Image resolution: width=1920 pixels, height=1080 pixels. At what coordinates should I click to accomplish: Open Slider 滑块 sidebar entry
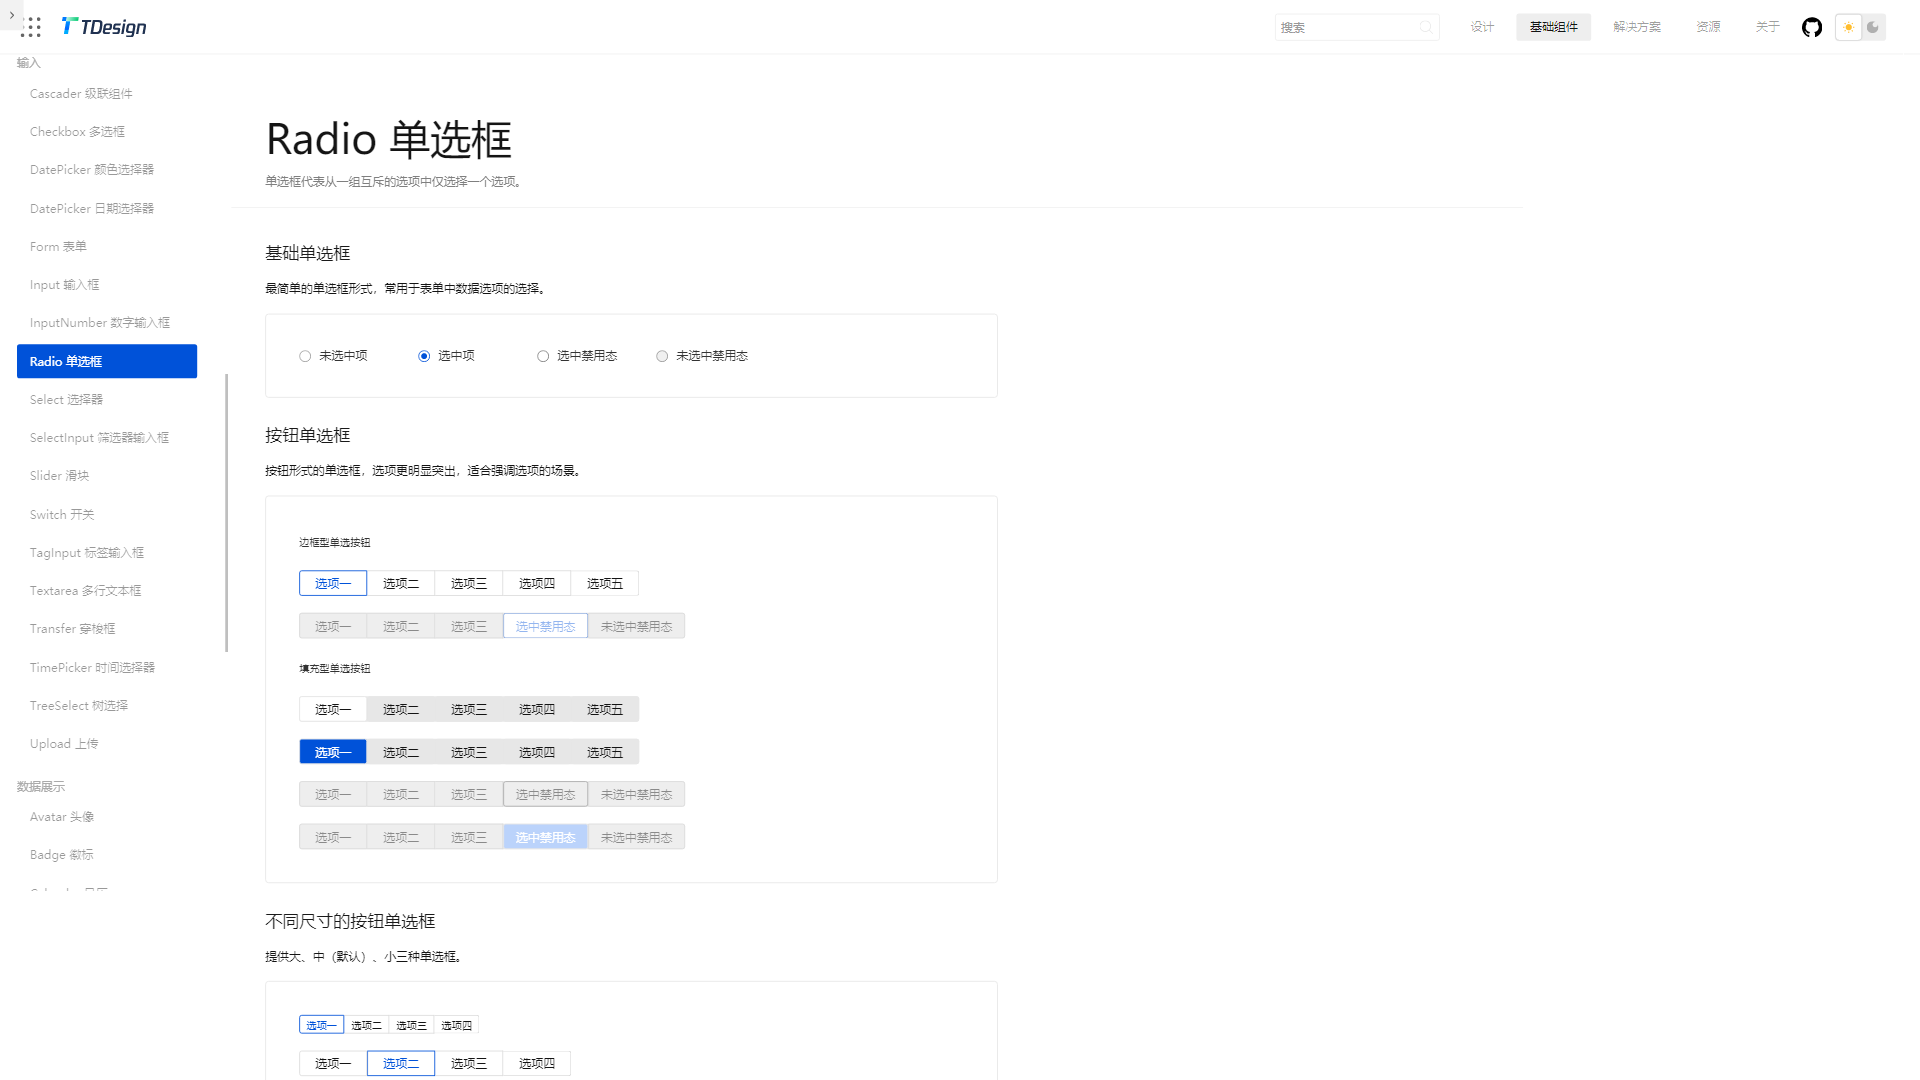59,476
